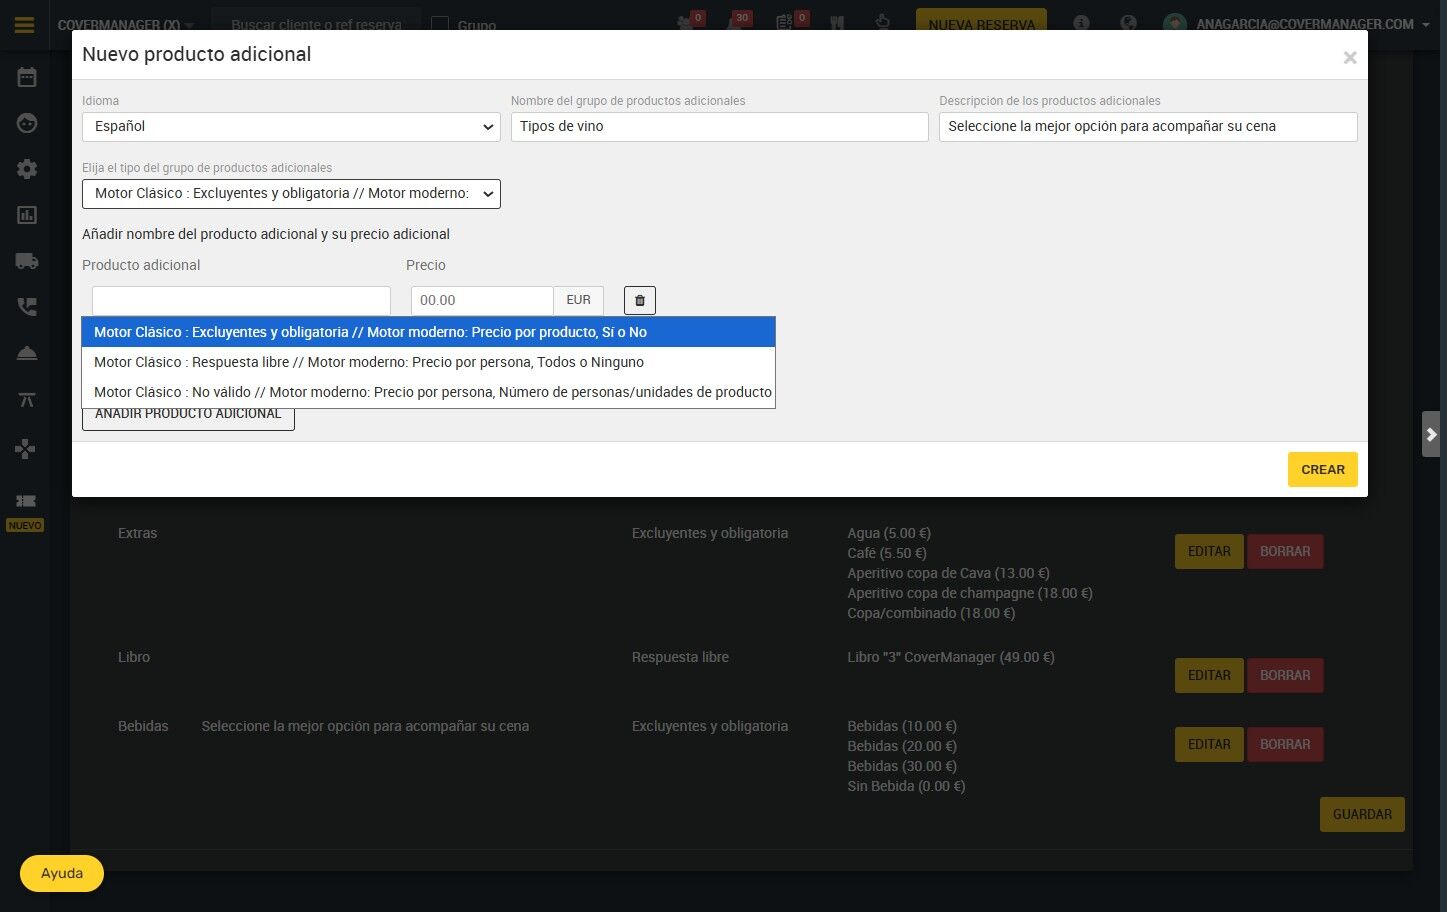Click the Producto adicional name field
Image resolution: width=1447 pixels, height=912 pixels.
(x=241, y=301)
